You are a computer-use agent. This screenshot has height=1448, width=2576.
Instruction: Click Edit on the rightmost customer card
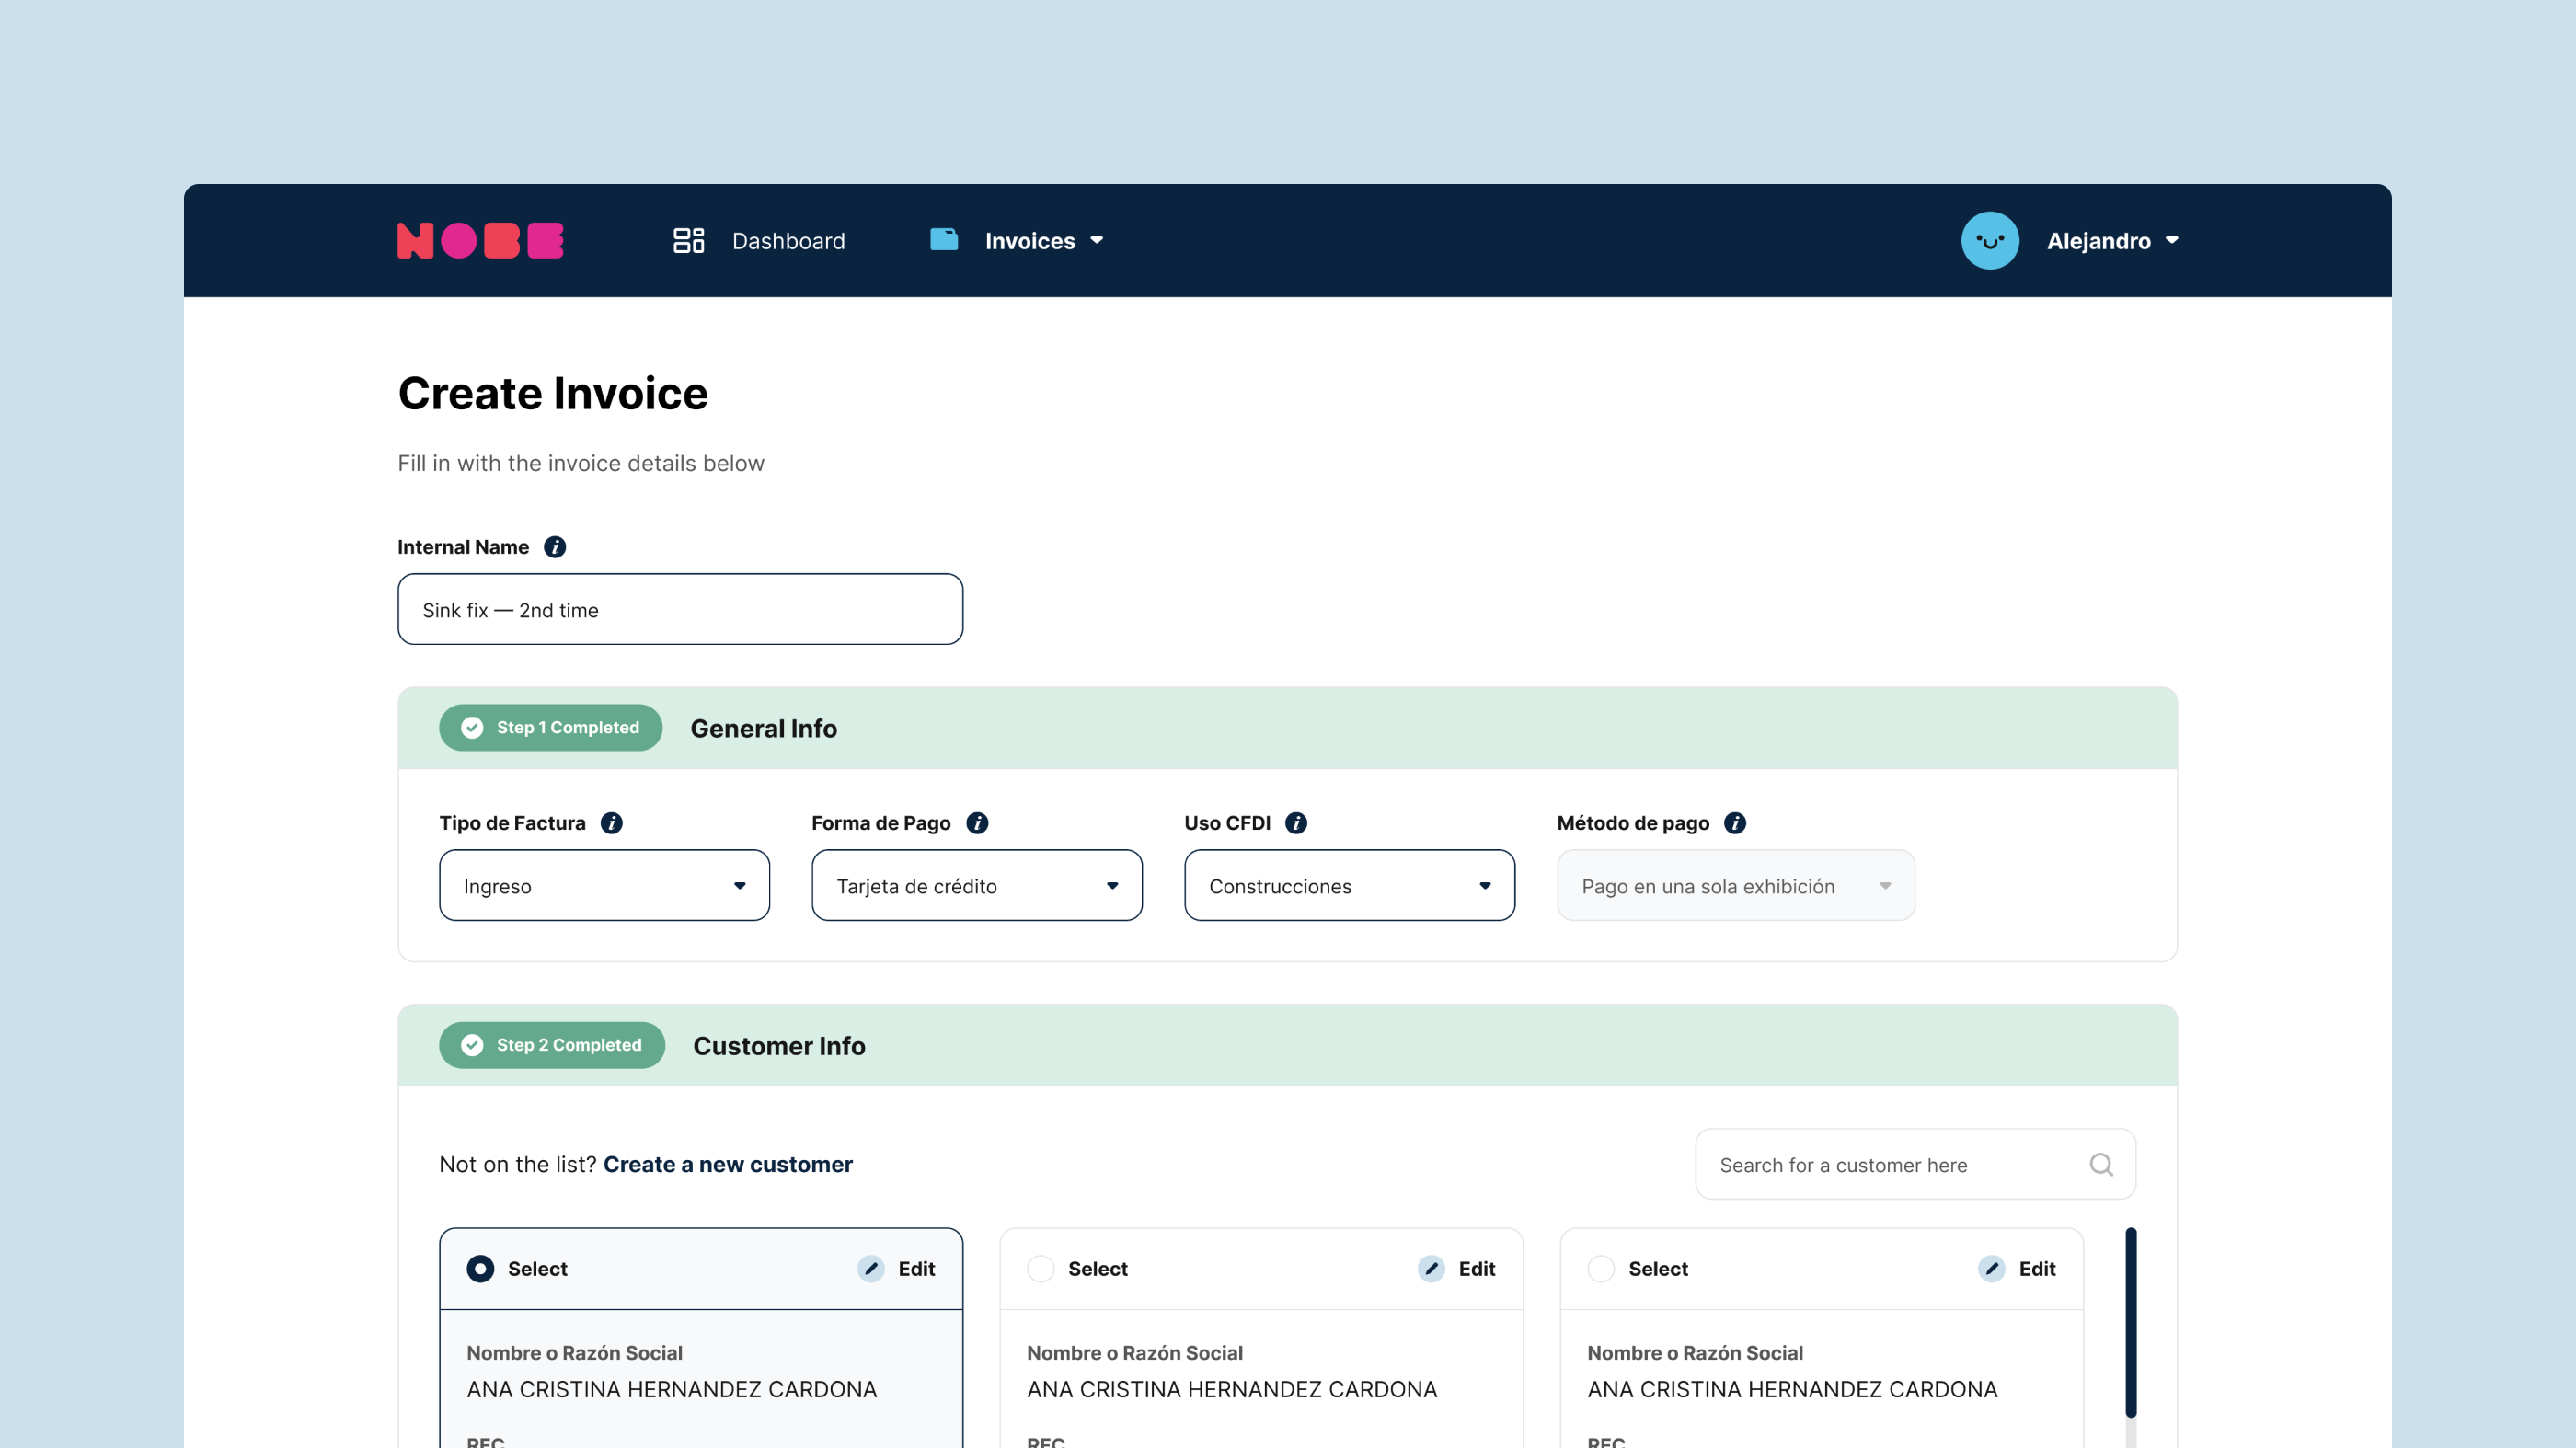(2037, 1269)
